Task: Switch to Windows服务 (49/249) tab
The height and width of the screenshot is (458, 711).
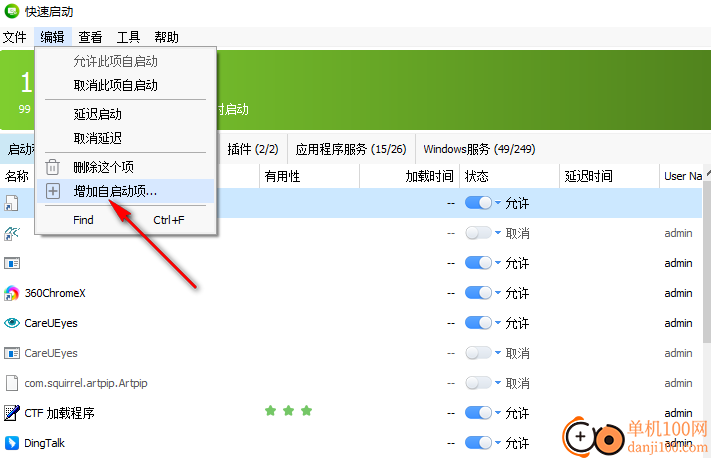Action: pos(479,149)
